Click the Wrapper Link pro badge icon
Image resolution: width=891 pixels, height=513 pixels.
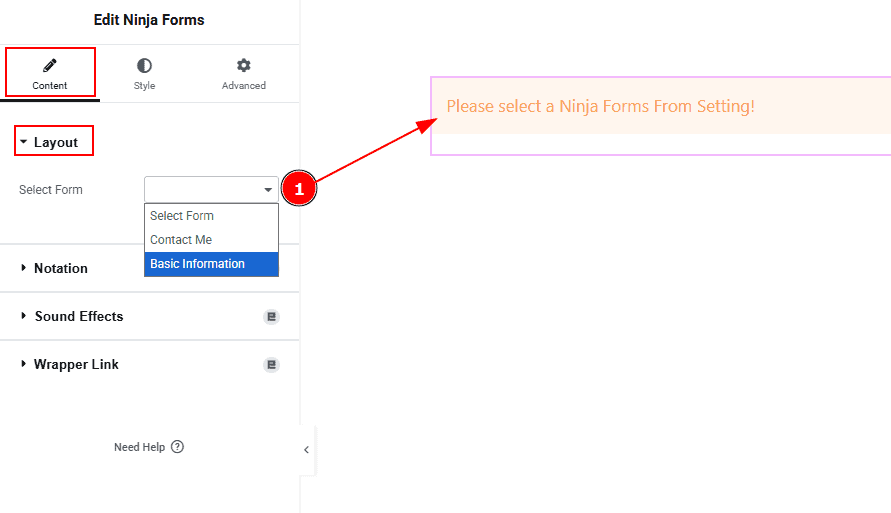coord(272,365)
